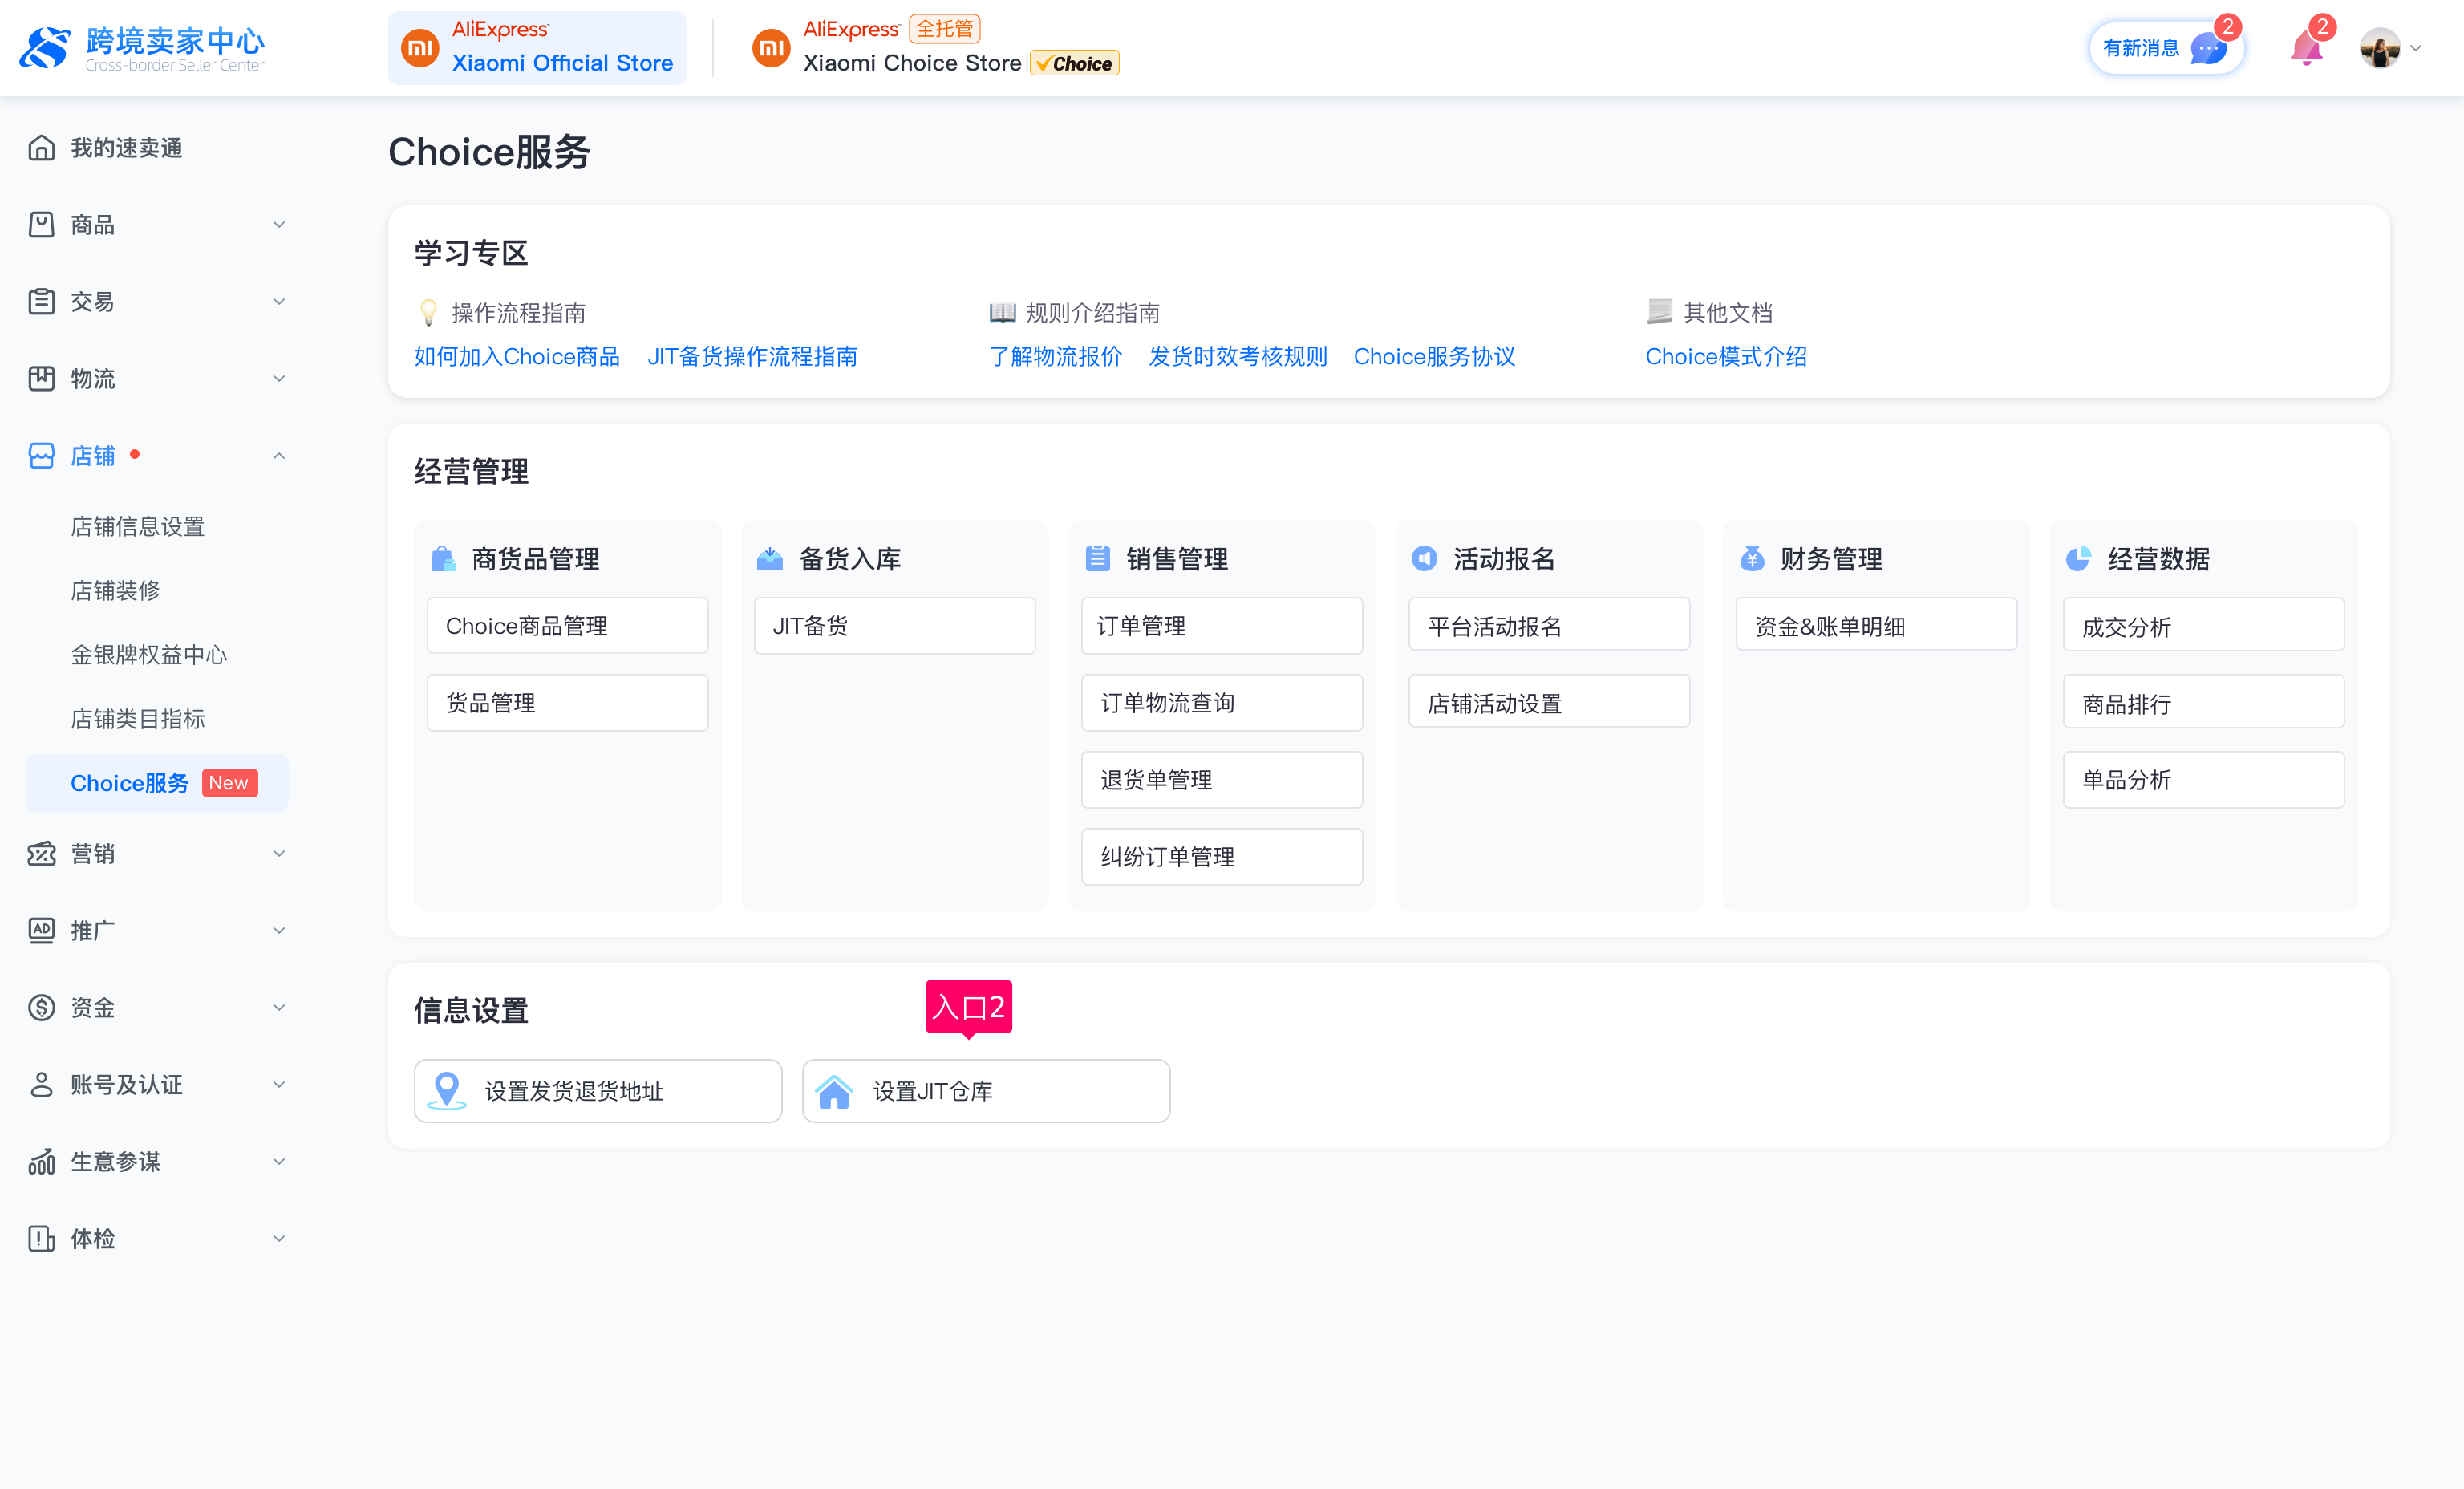Open Choice商品管理 card
2464x1489 pixels.
point(567,625)
